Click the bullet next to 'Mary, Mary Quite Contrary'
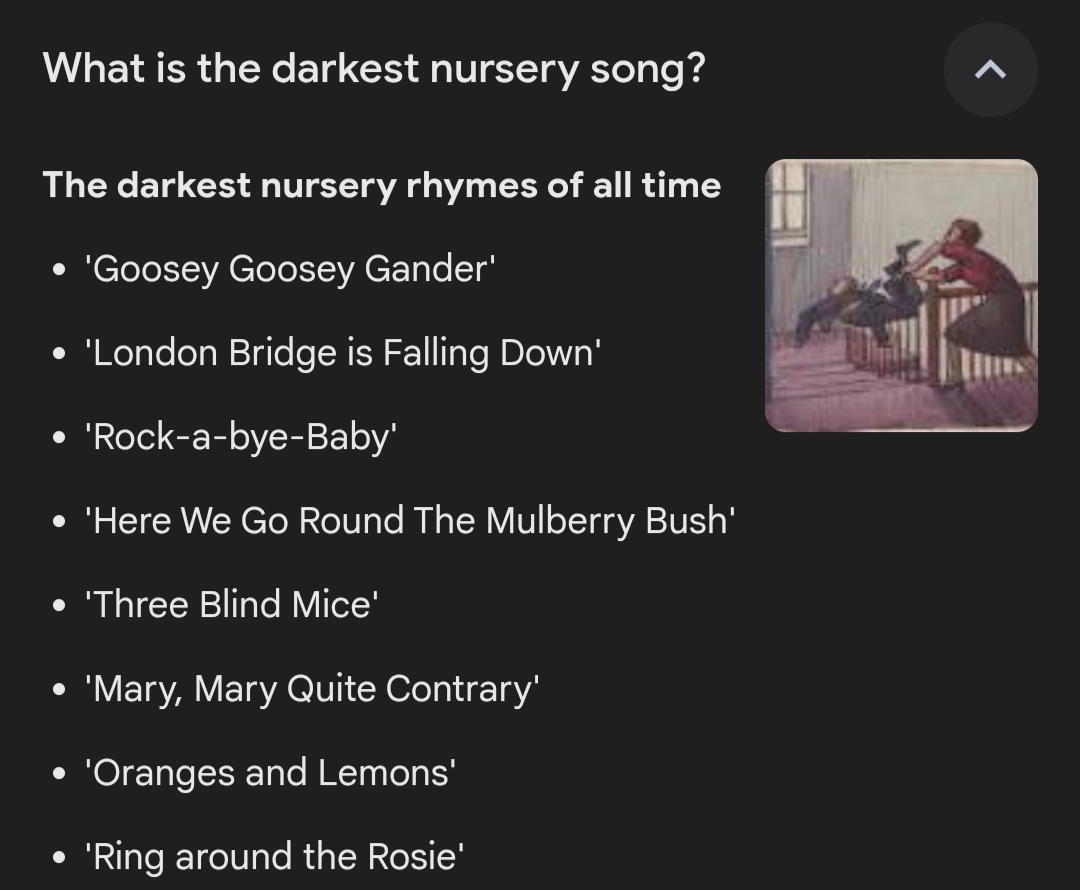1080x890 pixels. (x=62, y=691)
